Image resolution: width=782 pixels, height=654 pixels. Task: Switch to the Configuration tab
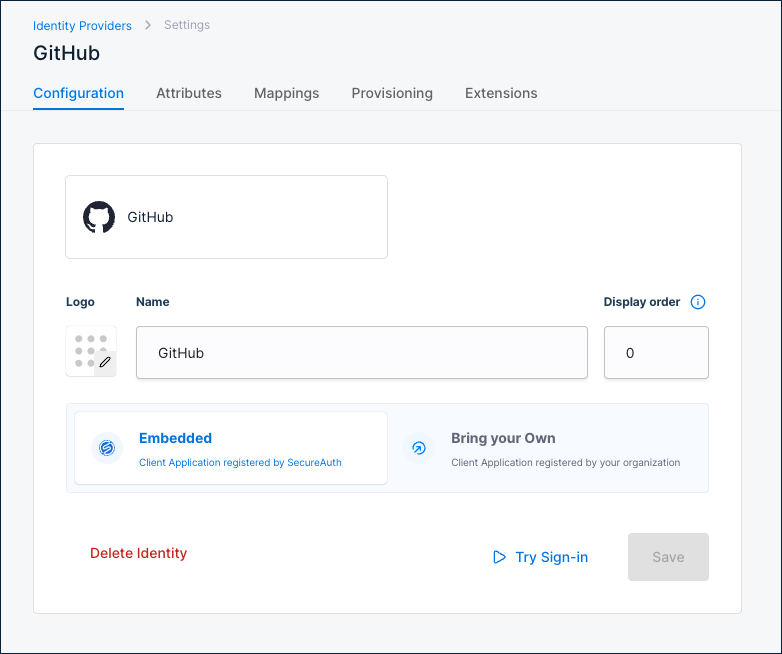[x=78, y=93]
